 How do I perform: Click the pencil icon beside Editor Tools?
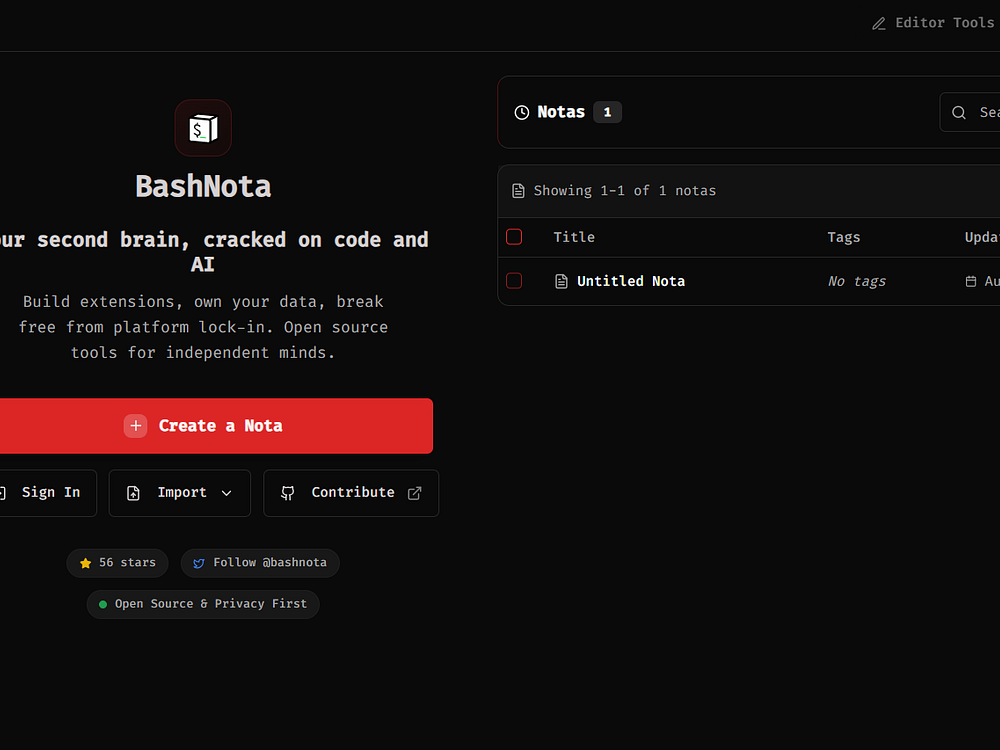click(x=879, y=24)
